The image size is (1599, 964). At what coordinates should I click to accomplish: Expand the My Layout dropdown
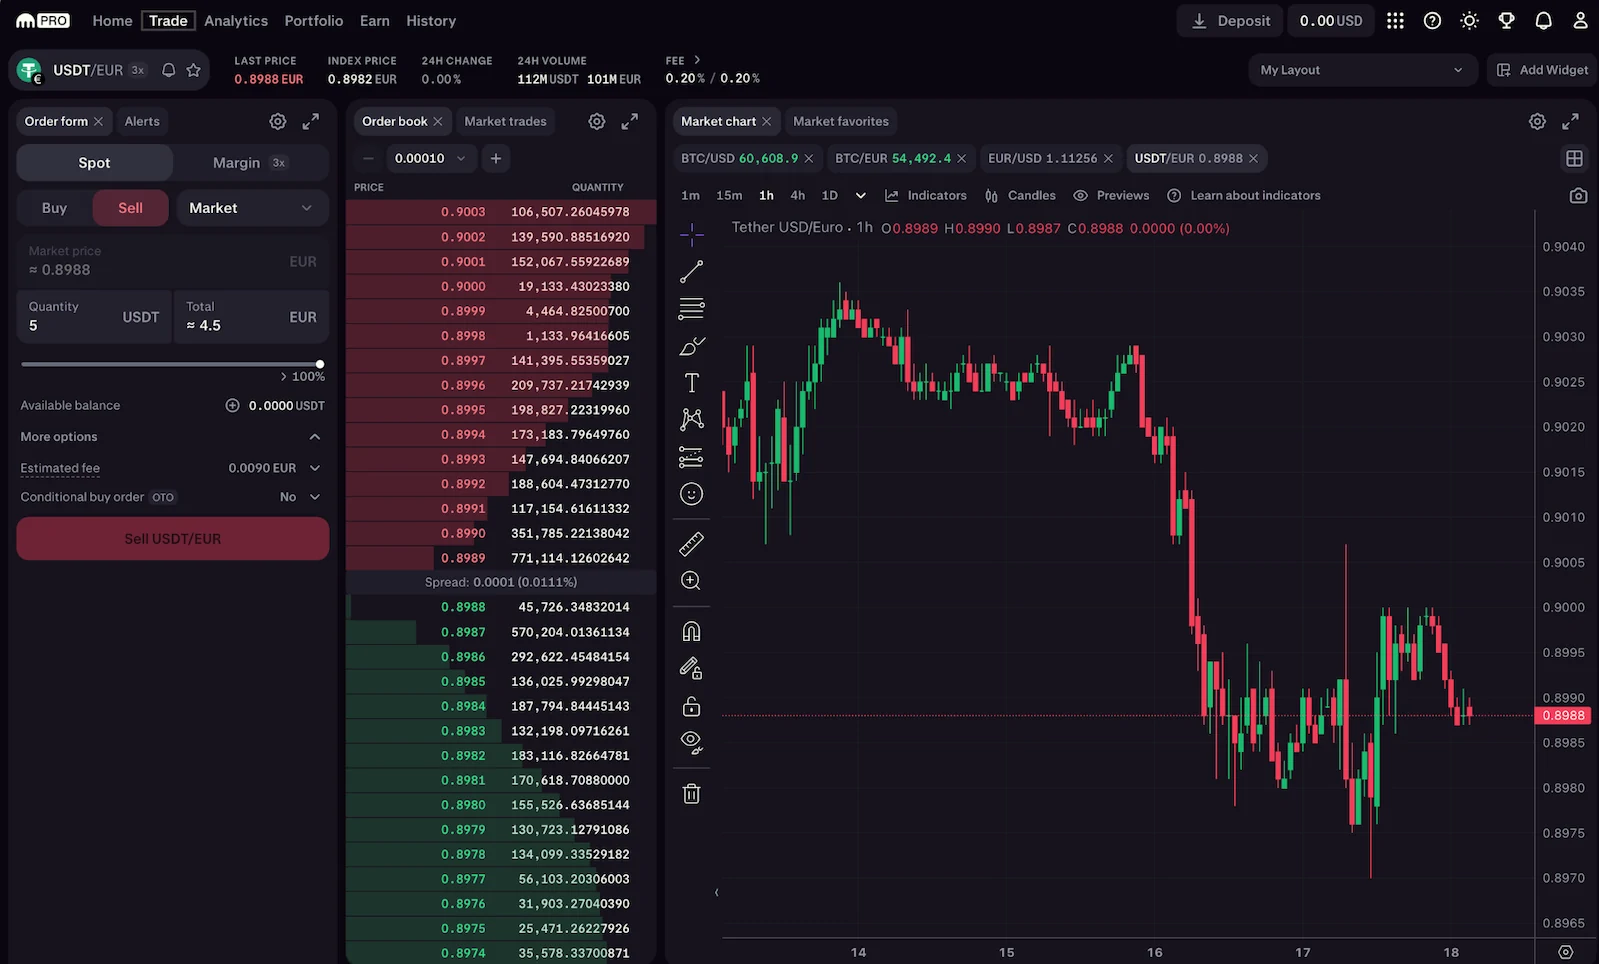tap(1361, 70)
